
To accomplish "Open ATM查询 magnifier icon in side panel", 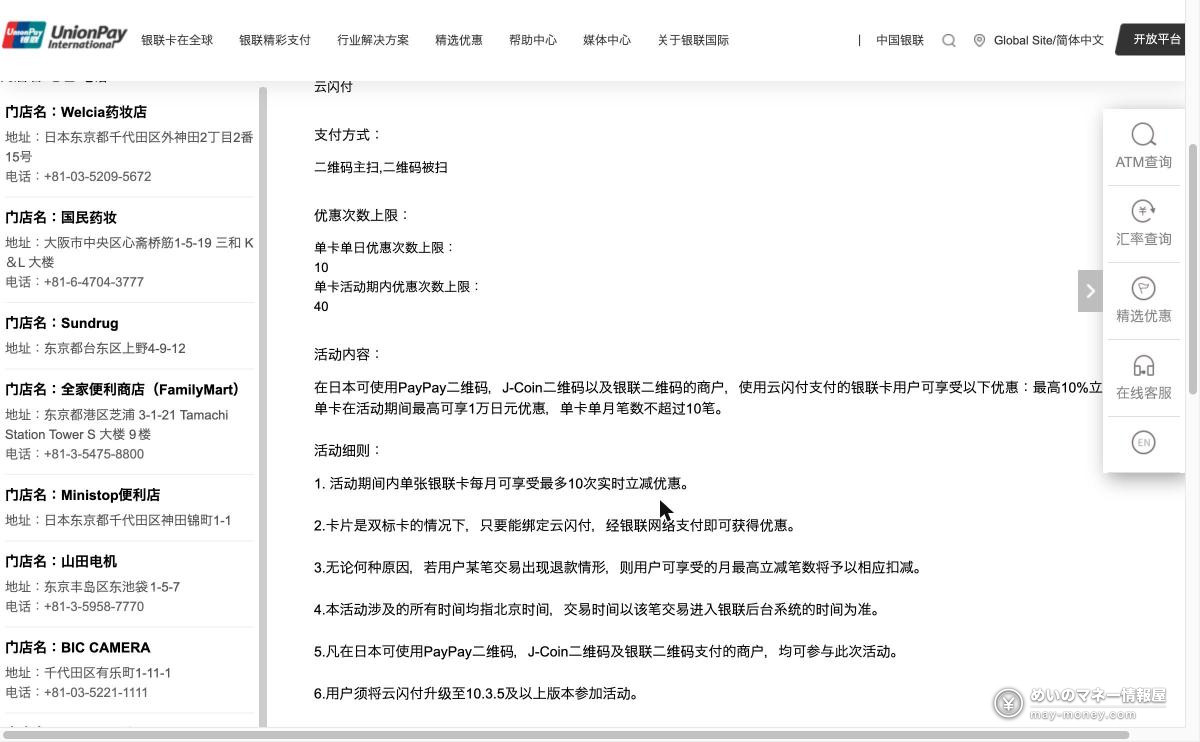I will [x=1143, y=134].
